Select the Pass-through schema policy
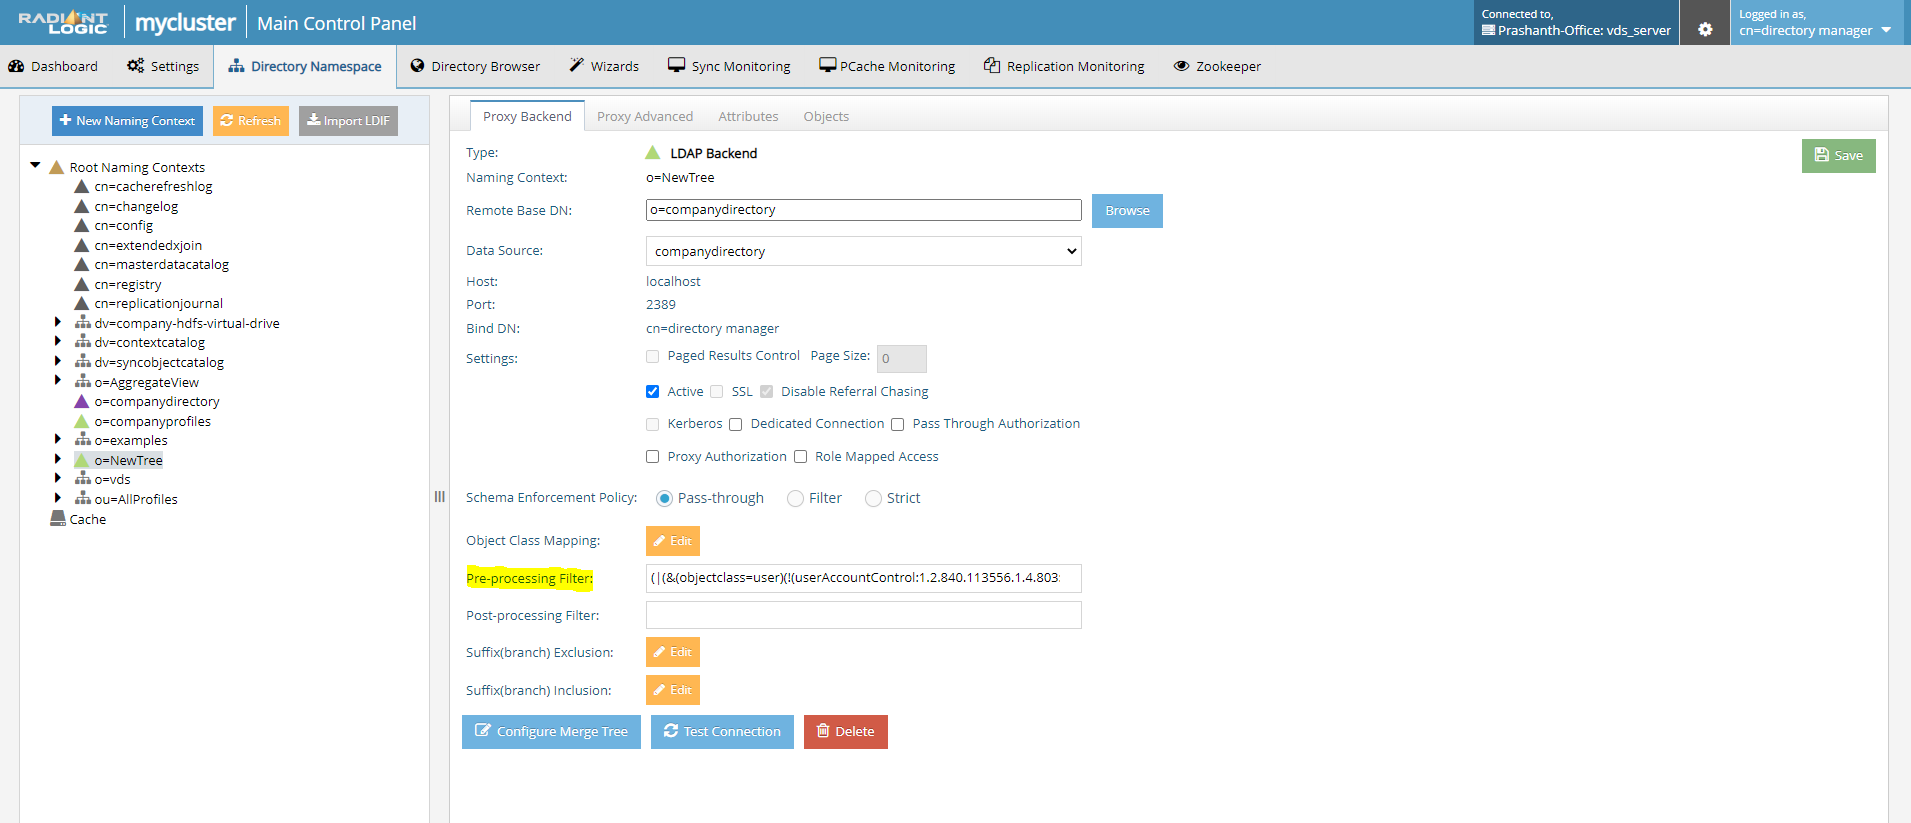The image size is (1911, 823). pos(664,498)
